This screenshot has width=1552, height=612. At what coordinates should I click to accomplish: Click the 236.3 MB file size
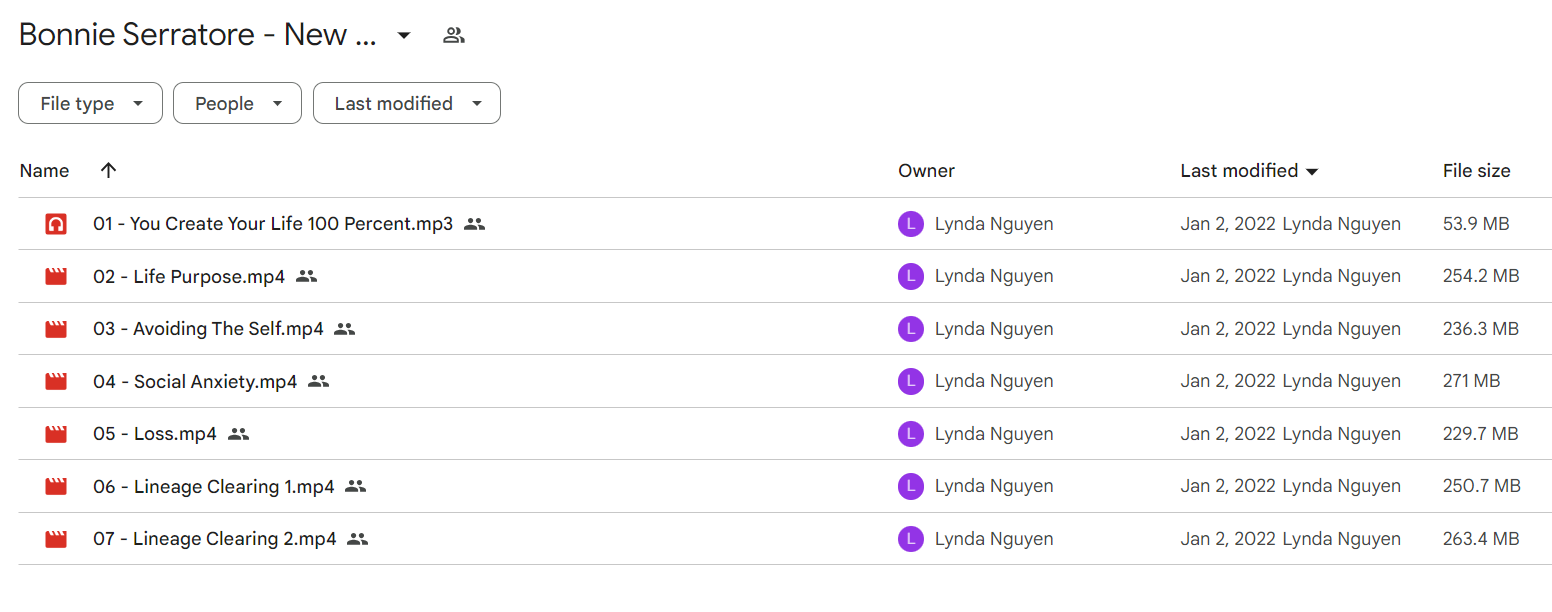click(1481, 329)
